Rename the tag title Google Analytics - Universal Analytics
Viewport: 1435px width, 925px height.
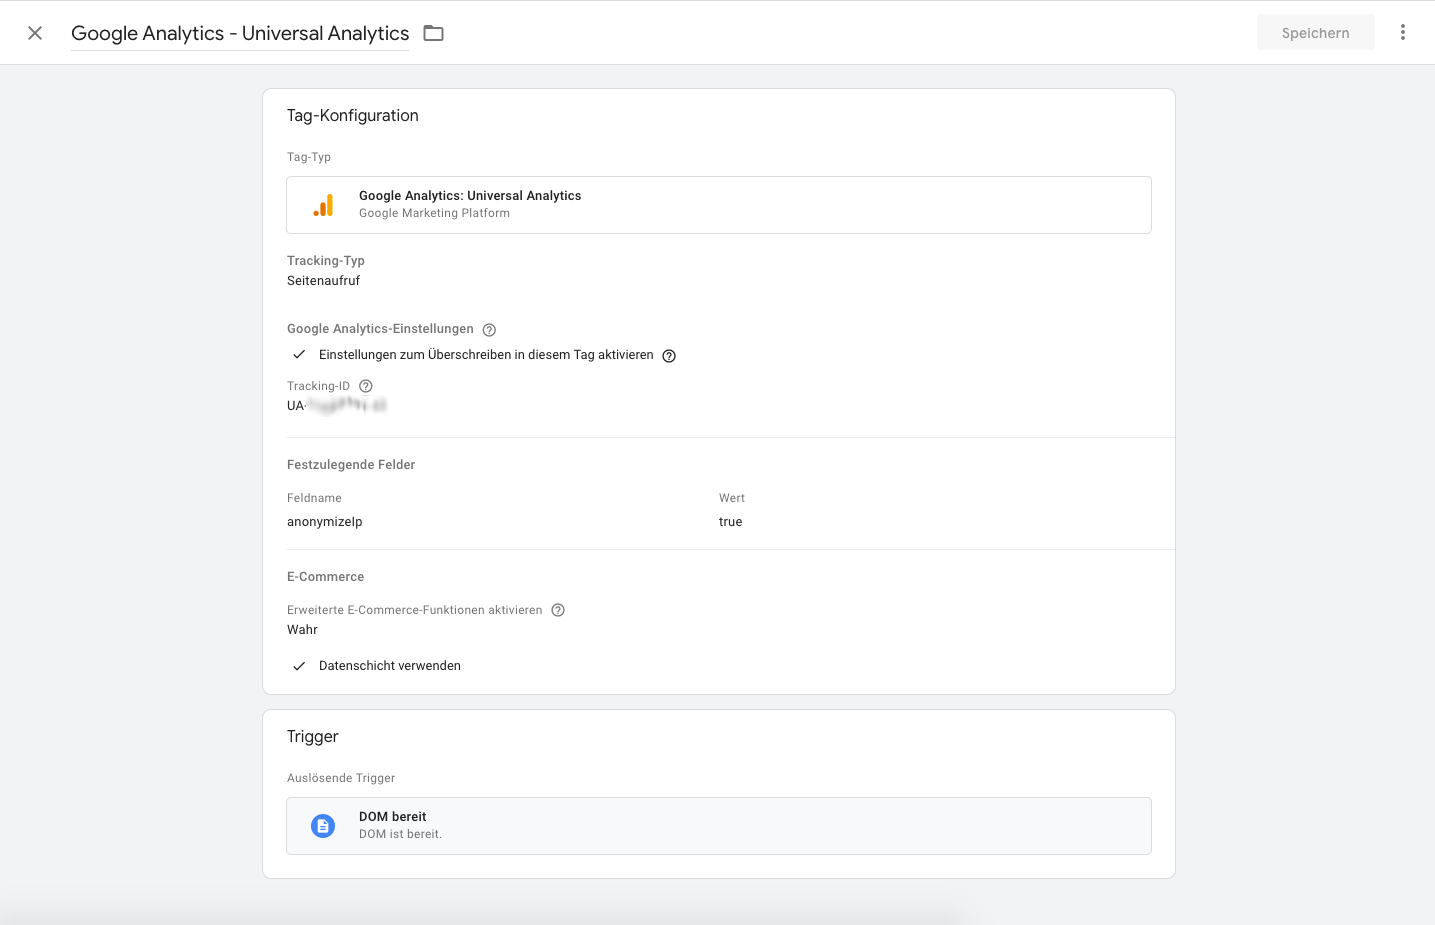point(240,33)
